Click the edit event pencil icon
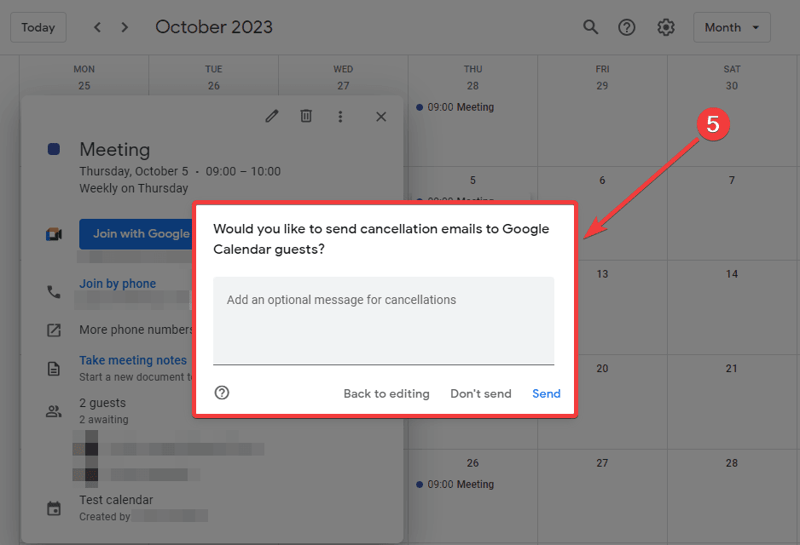The image size is (800, 545). click(x=272, y=116)
